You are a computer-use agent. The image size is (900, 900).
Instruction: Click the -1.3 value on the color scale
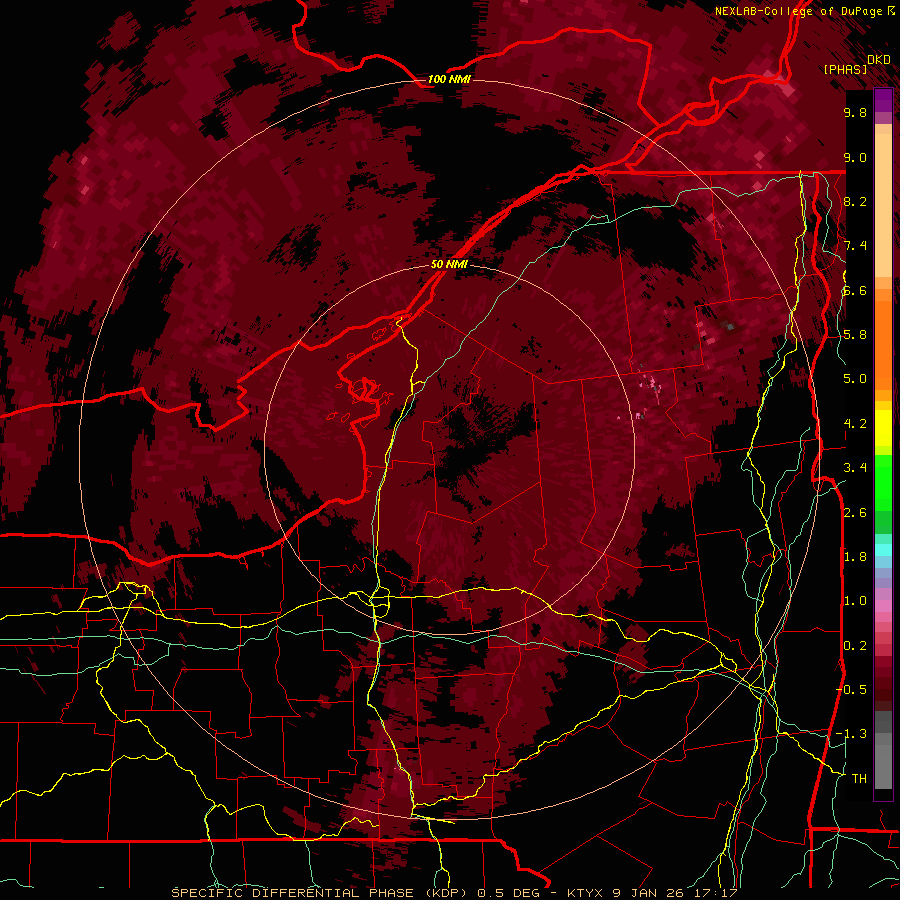coord(852,734)
